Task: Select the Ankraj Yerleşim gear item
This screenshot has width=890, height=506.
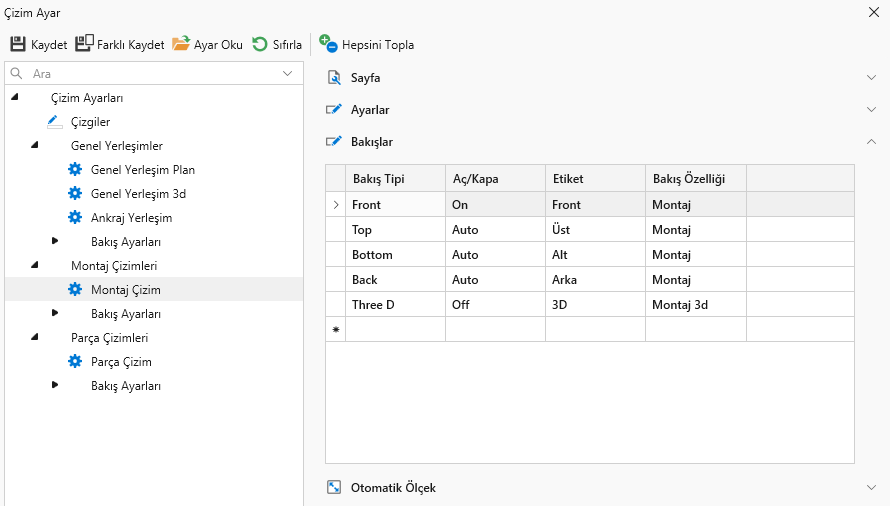Action: 75,218
